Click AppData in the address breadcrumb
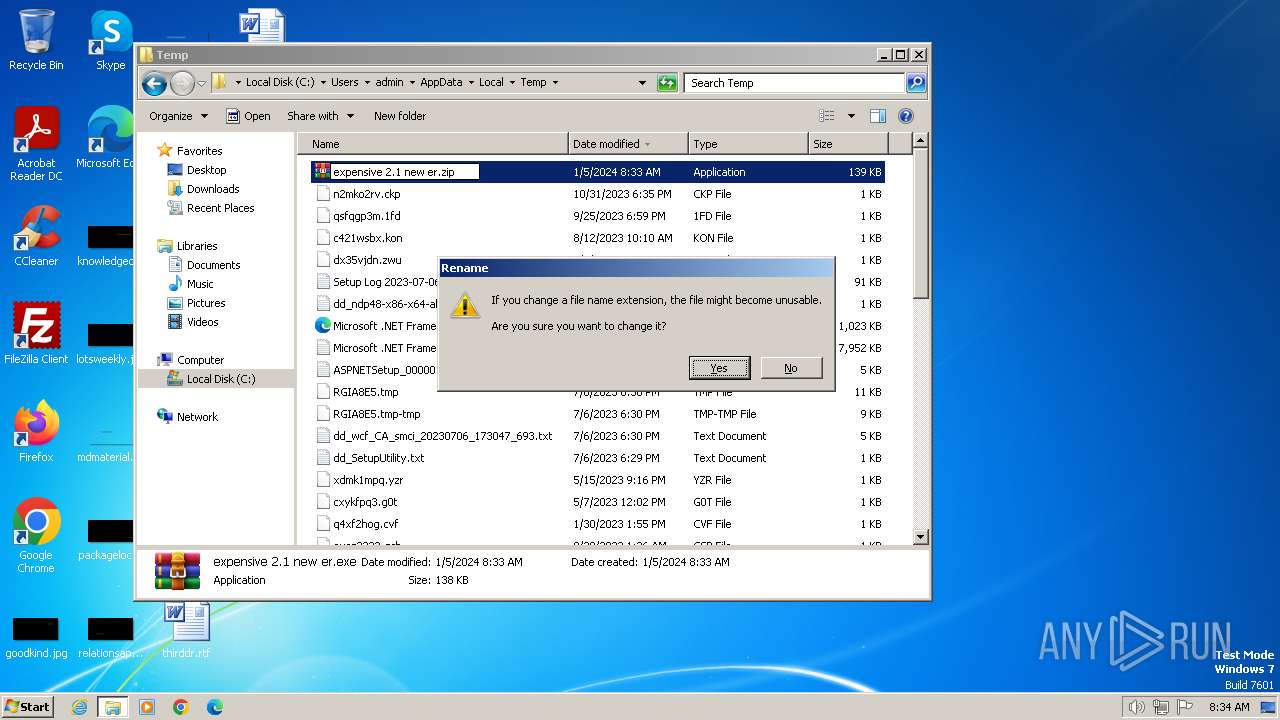This screenshot has width=1280, height=720. pyautogui.click(x=441, y=83)
